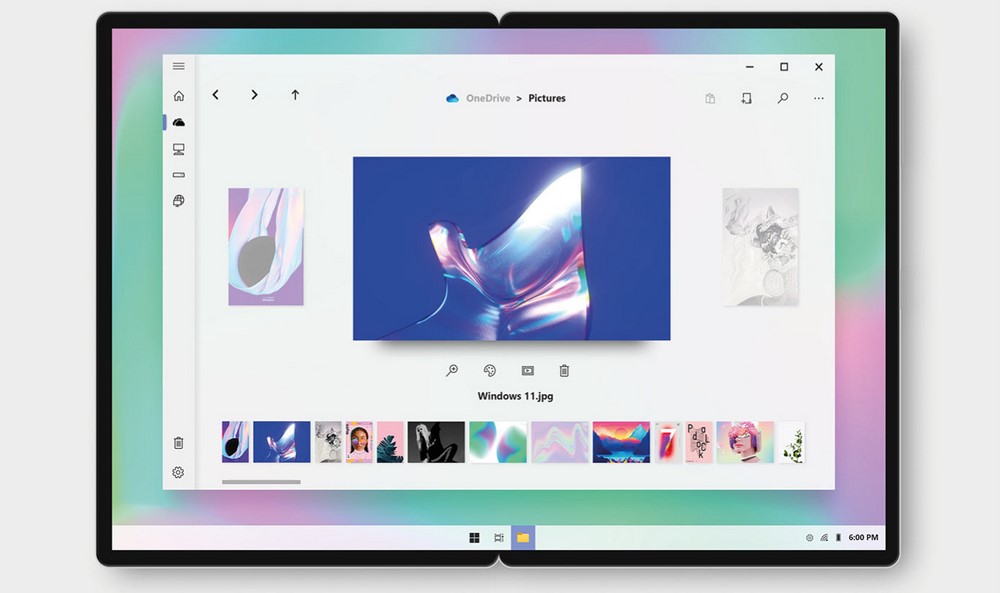Navigate forward with right arrow

[x=254, y=95]
